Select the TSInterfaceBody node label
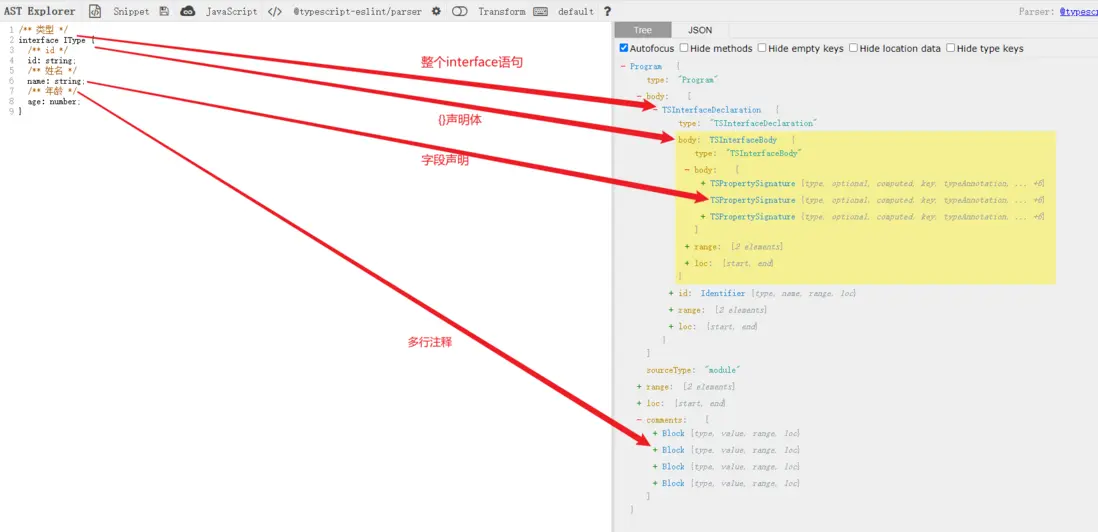The width and height of the screenshot is (1098, 532). coord(743,140)
